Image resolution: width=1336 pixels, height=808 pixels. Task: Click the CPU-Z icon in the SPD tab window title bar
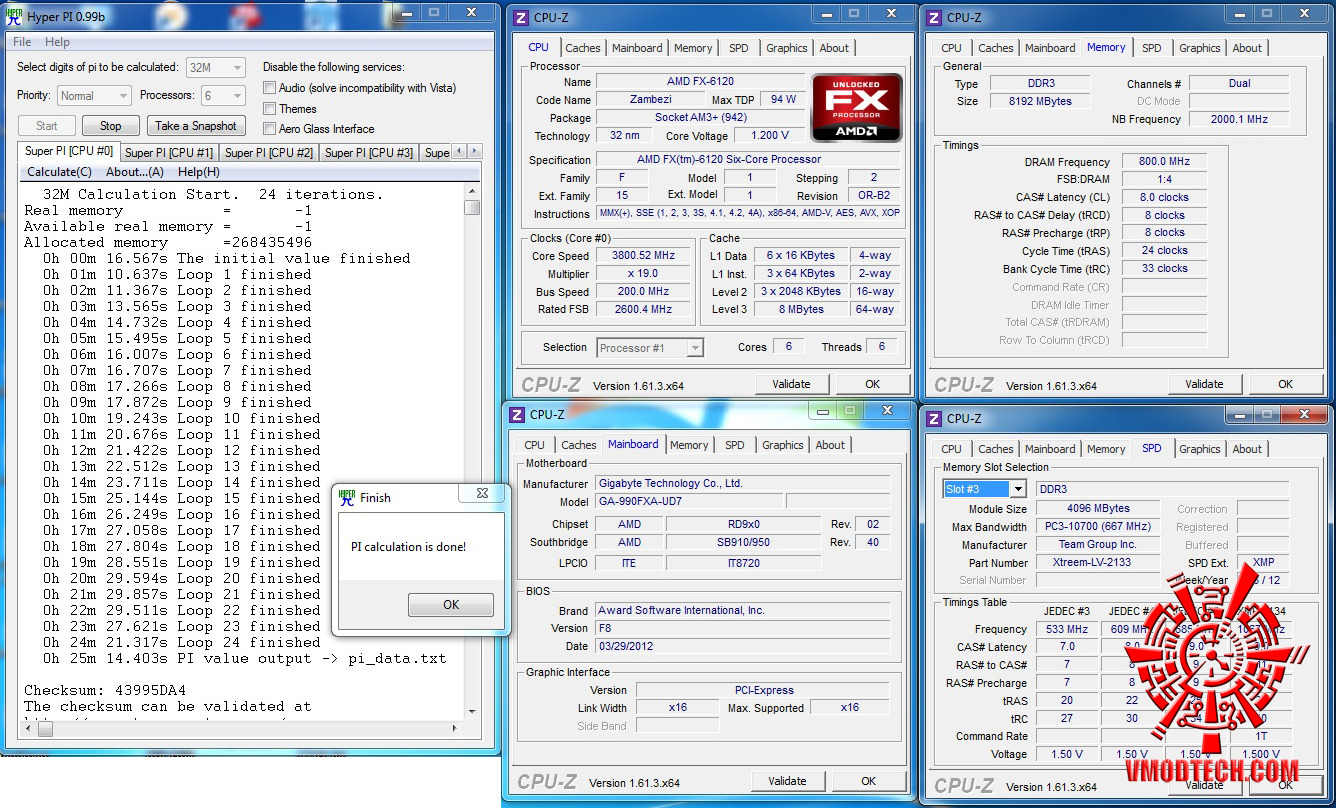(934, 419)
